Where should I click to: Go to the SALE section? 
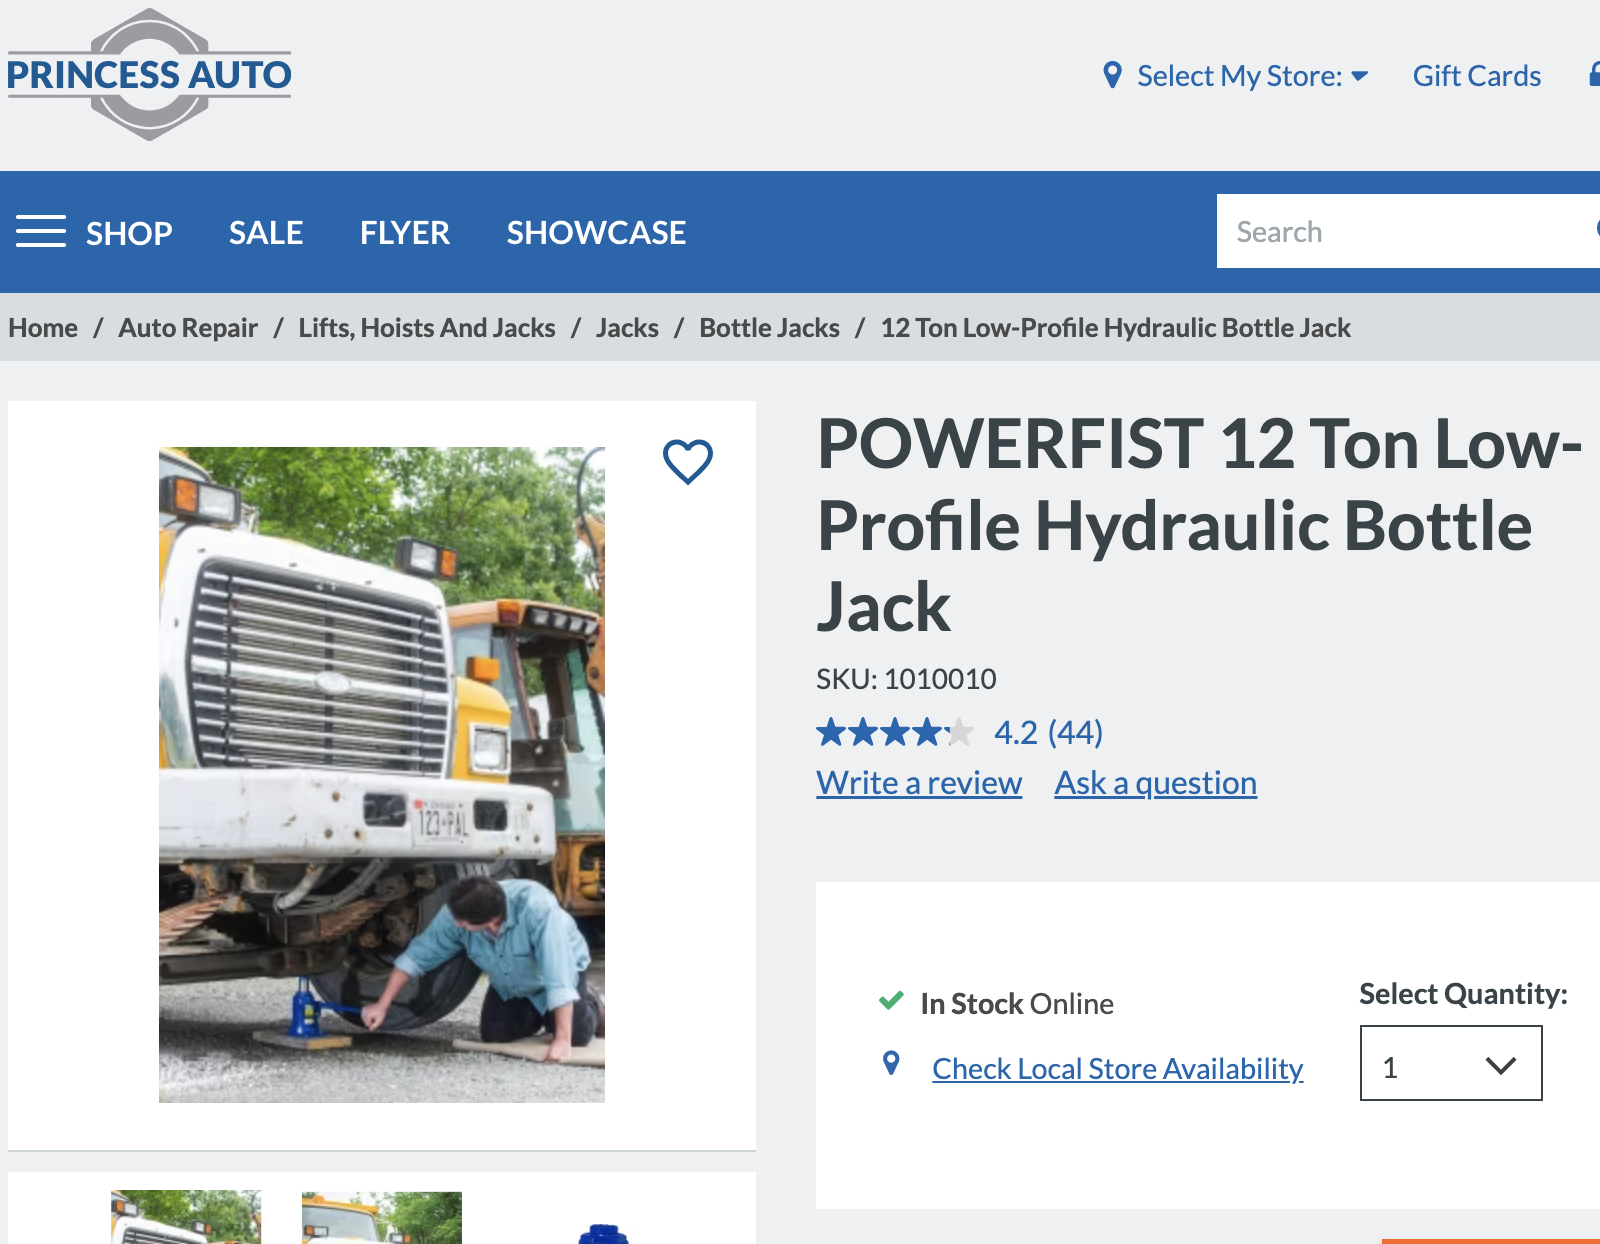pos(266,233)
